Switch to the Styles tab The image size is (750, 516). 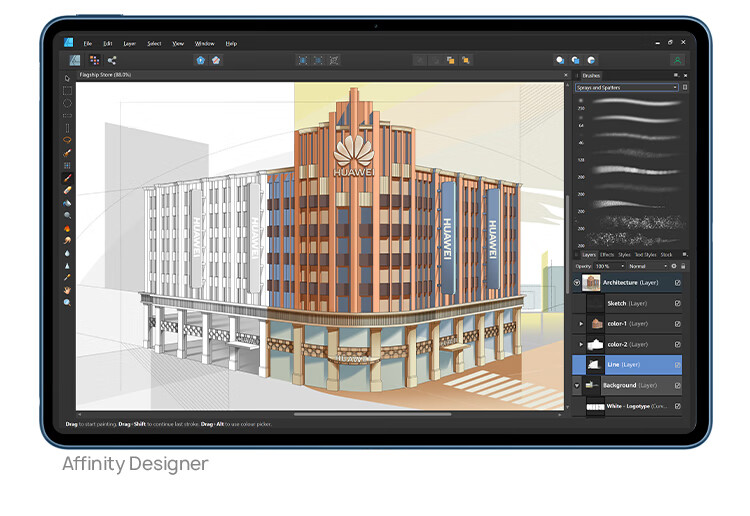[x=624, y=255]
